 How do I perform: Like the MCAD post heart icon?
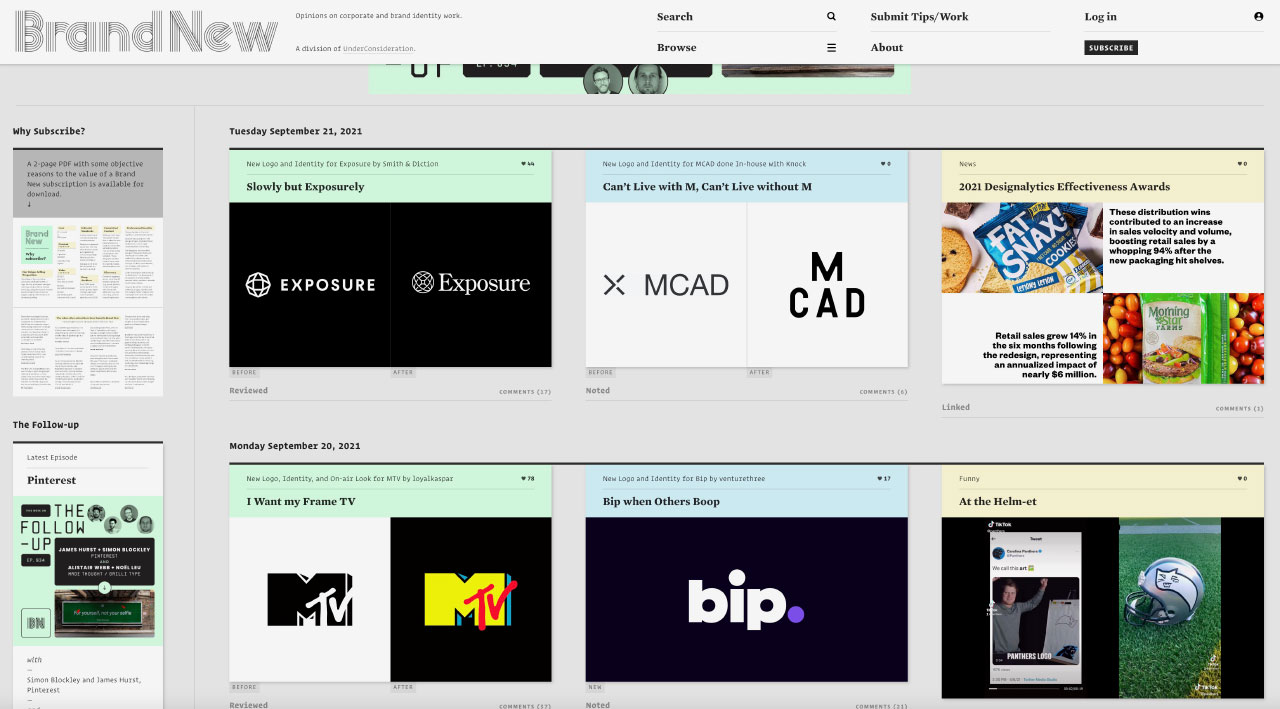[x=883, y=164]
